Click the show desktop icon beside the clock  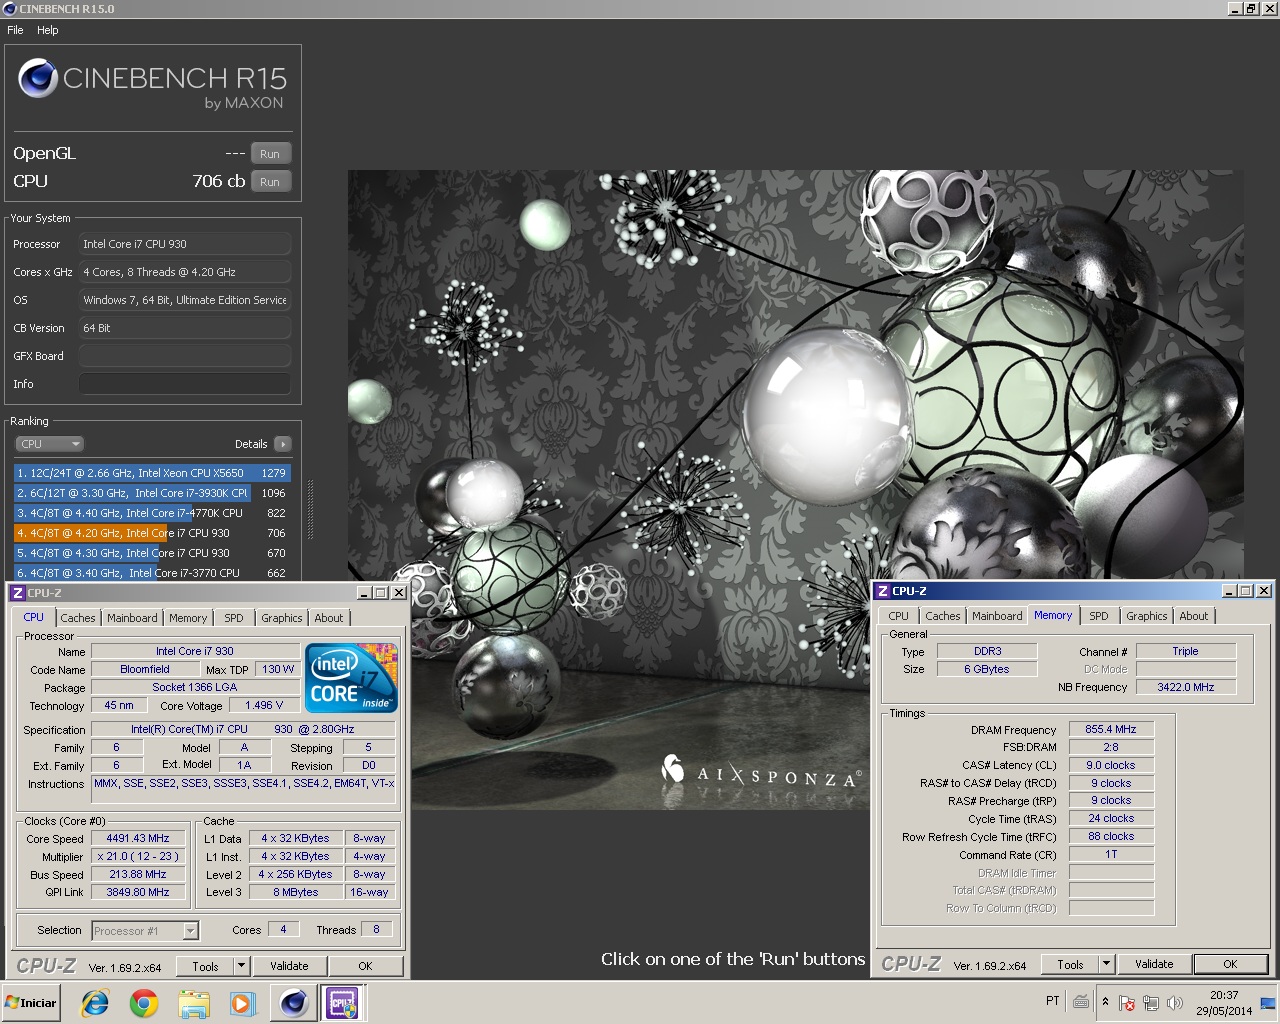1268,1003
